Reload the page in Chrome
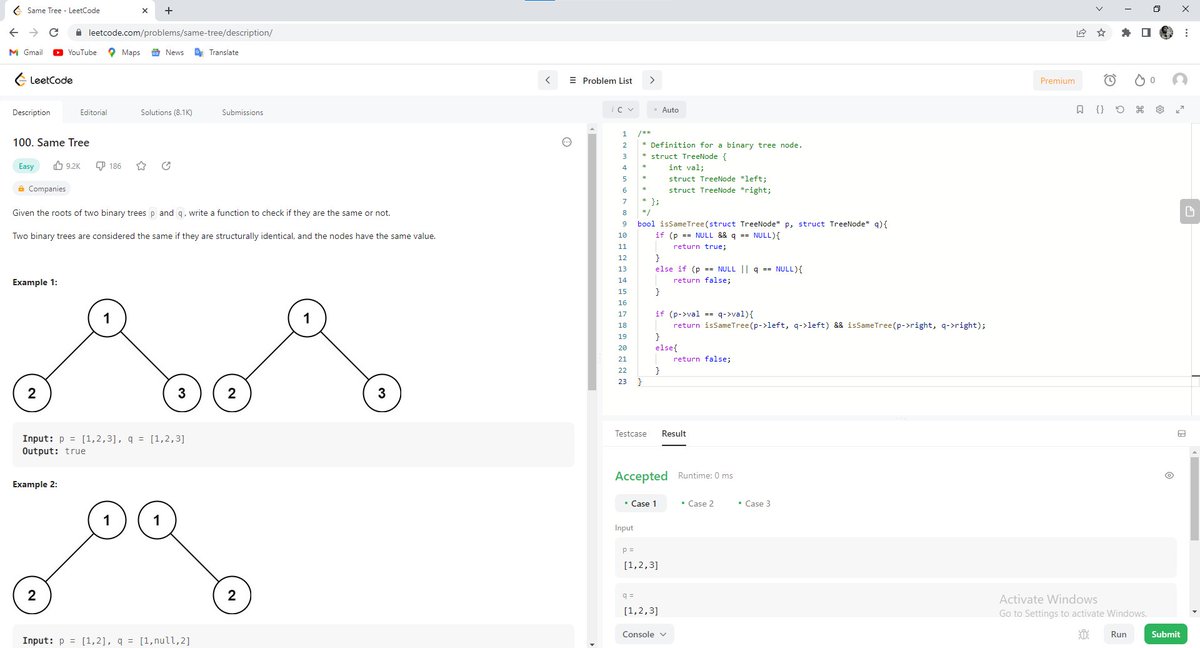The height and width of the screenshot is (648, 1200). [x=53, y=32]
